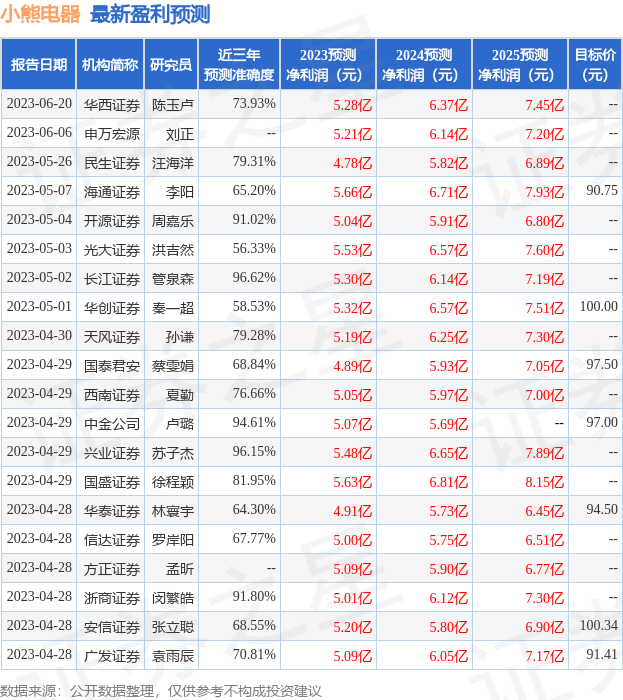Image resolution: width=623 pixels, height=700 pixels.
Task: Select the 报告日期 column header
Action: 39,64
